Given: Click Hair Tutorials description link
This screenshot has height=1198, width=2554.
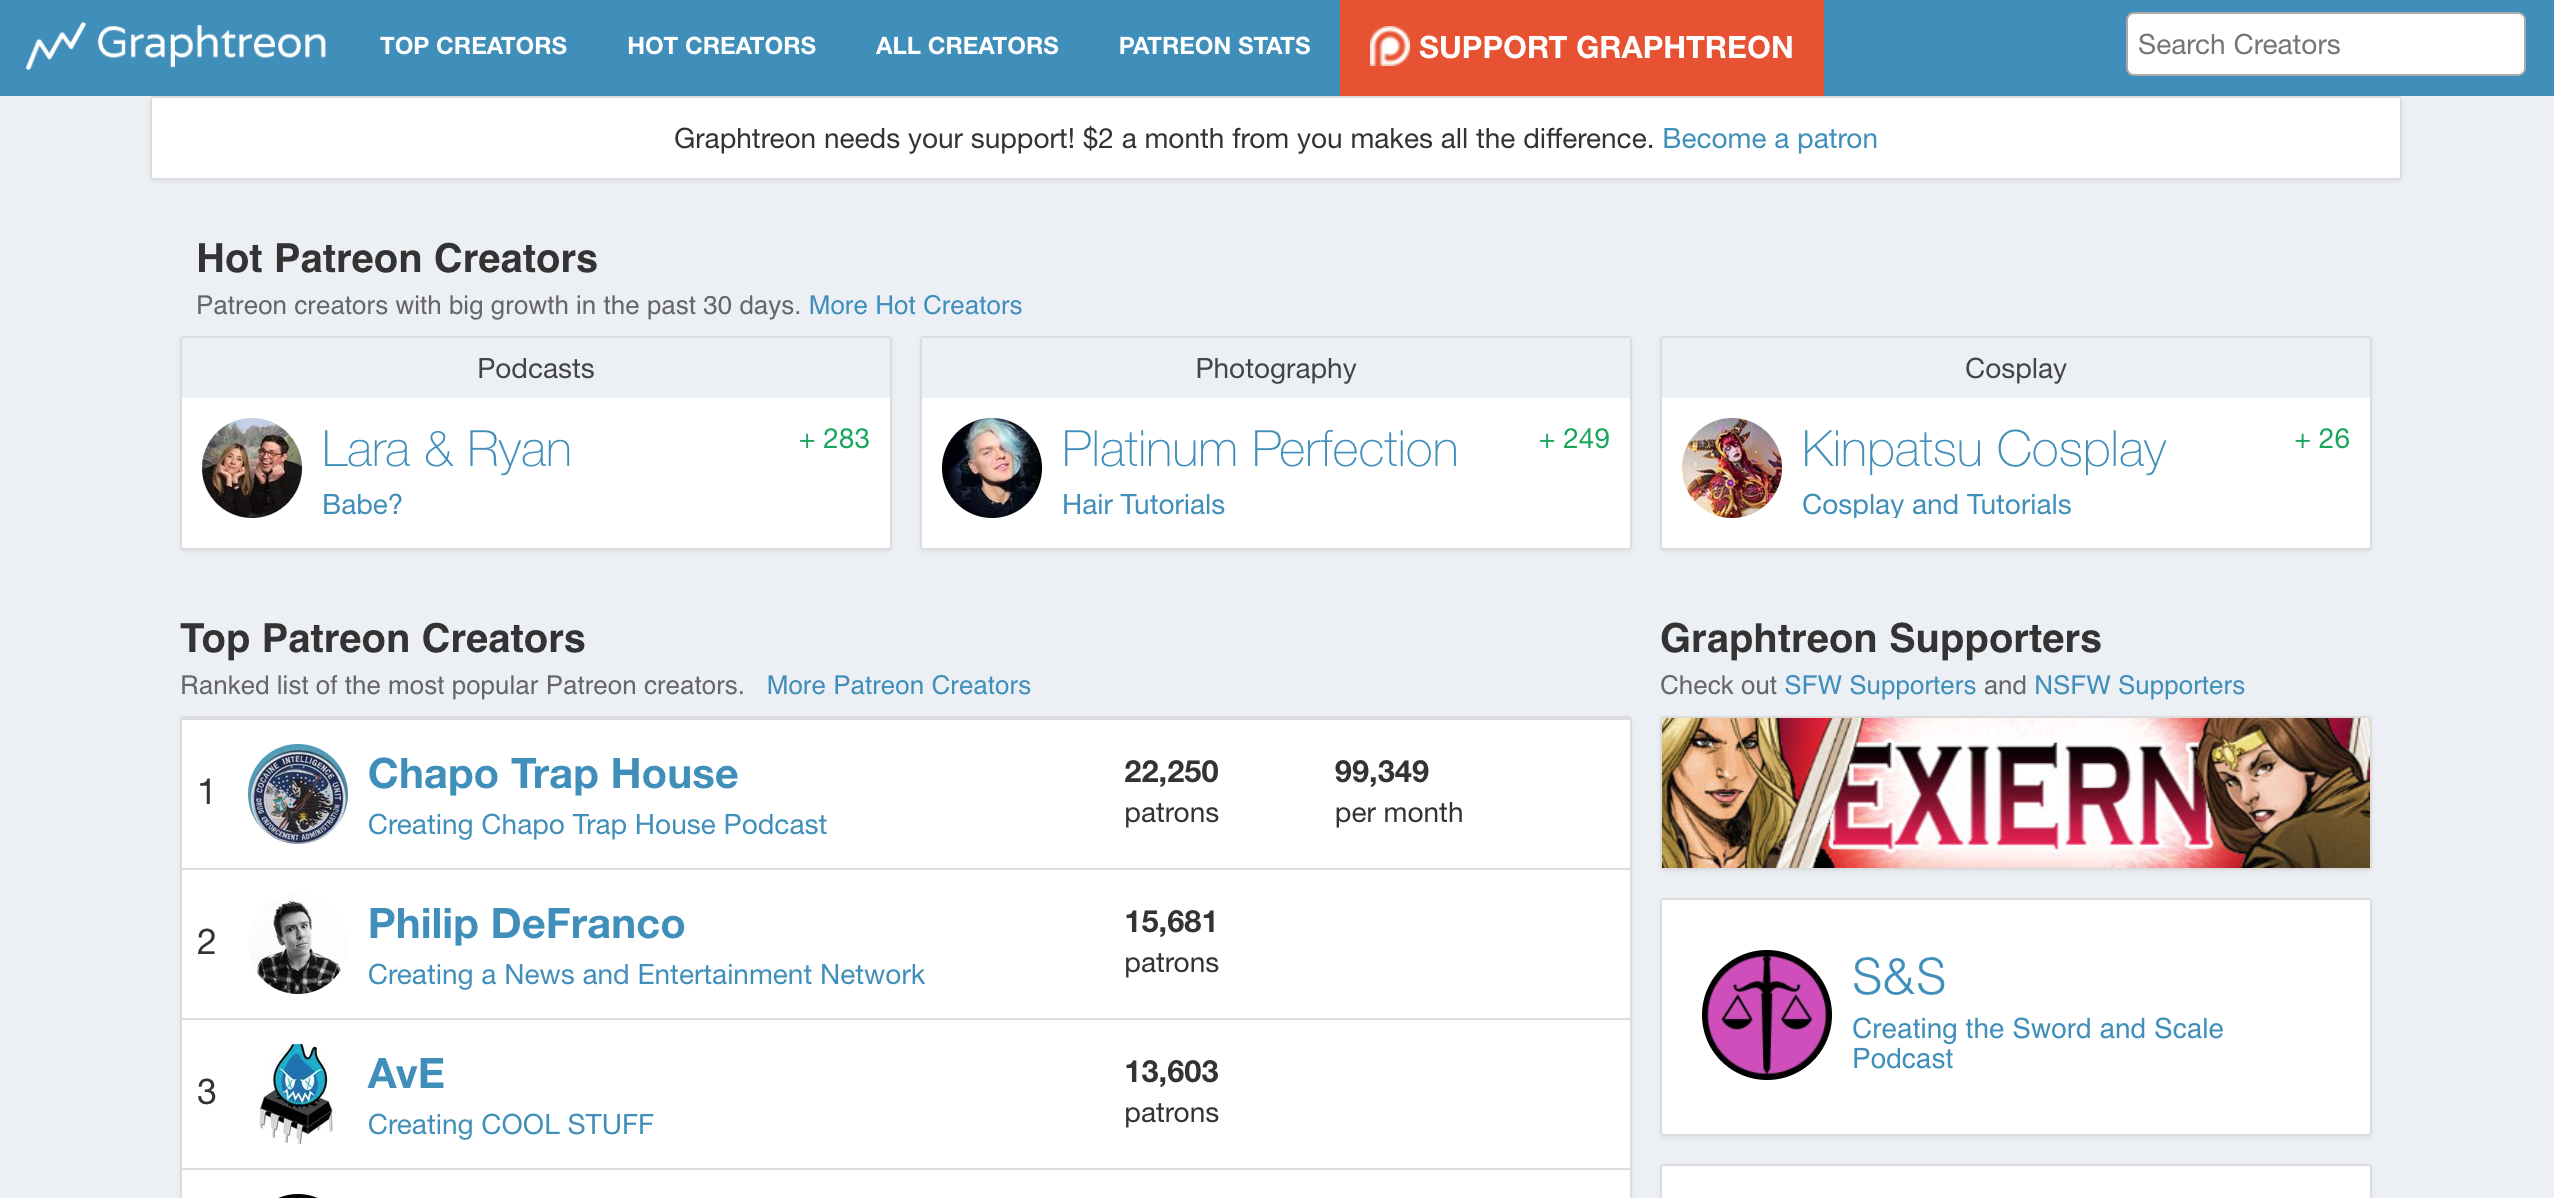Looking at the screenshot, I should click(1143, 505).
